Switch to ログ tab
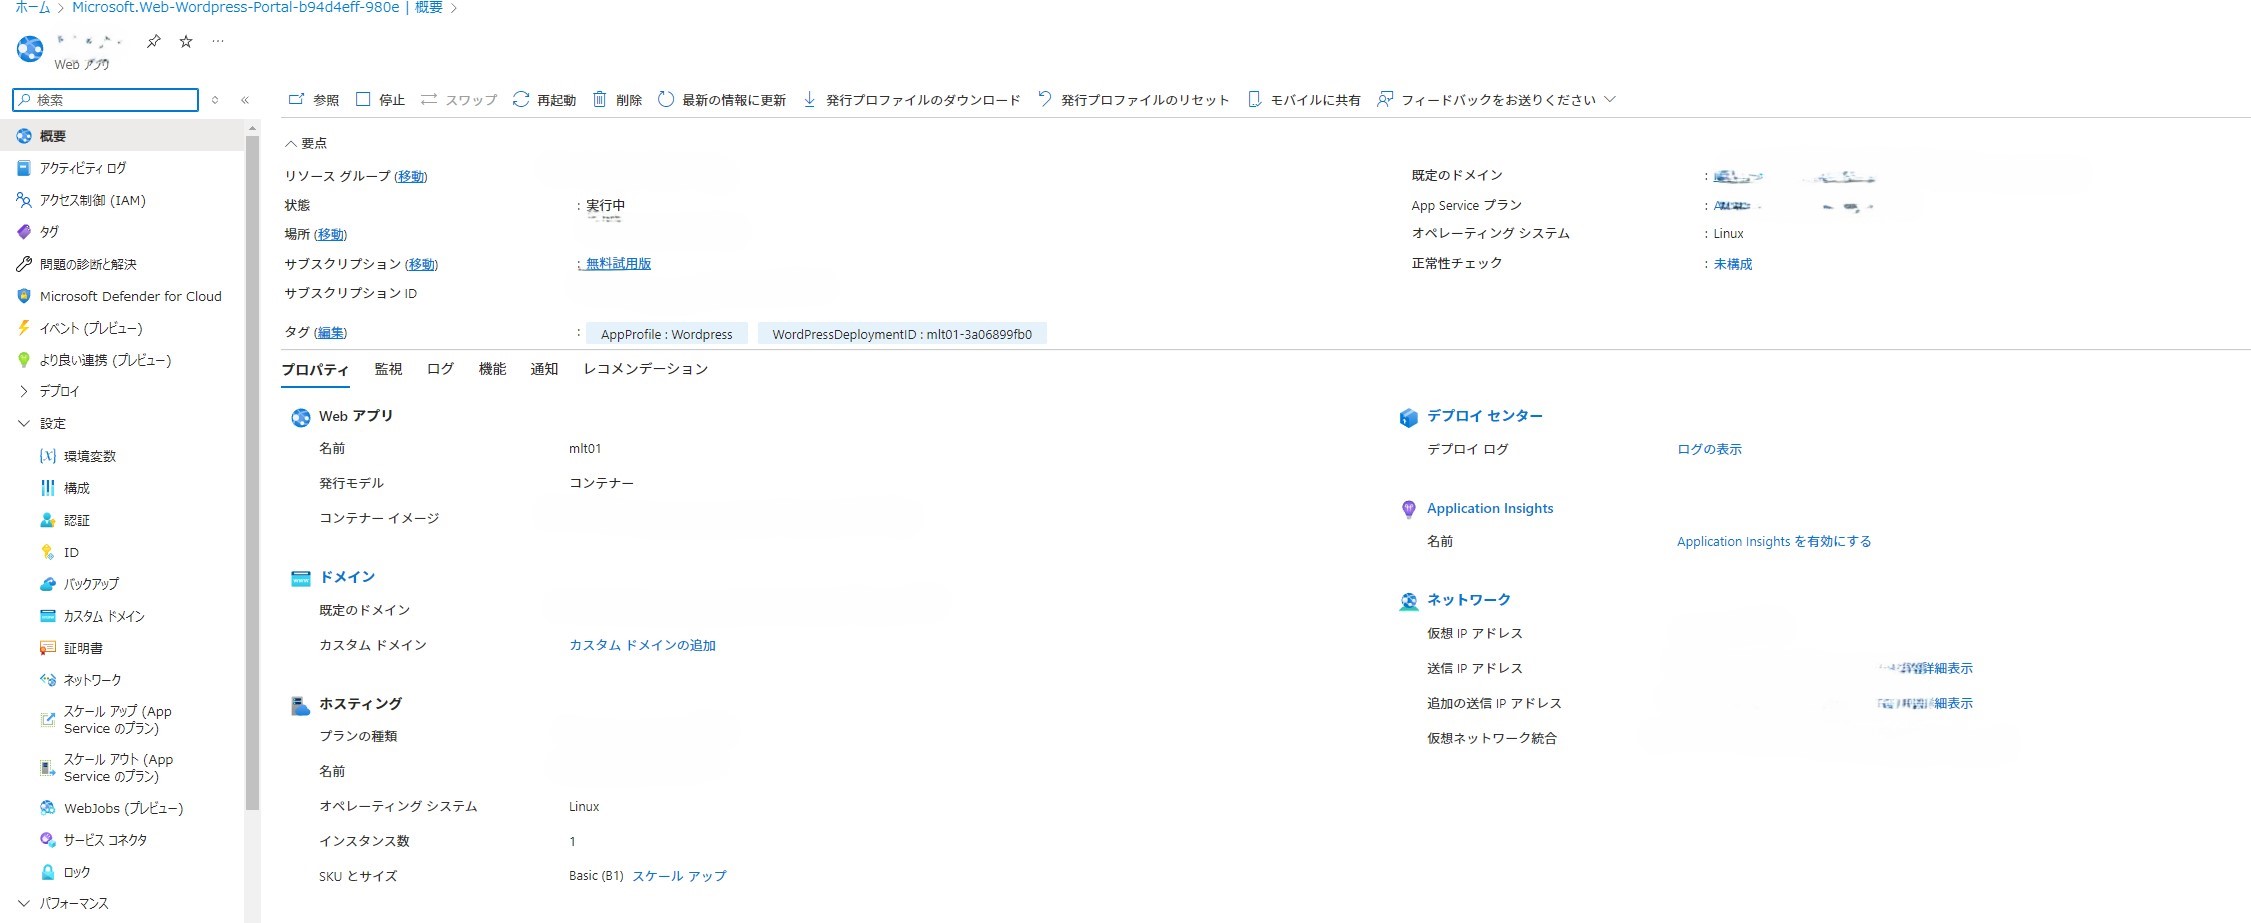 coord(440,369)
